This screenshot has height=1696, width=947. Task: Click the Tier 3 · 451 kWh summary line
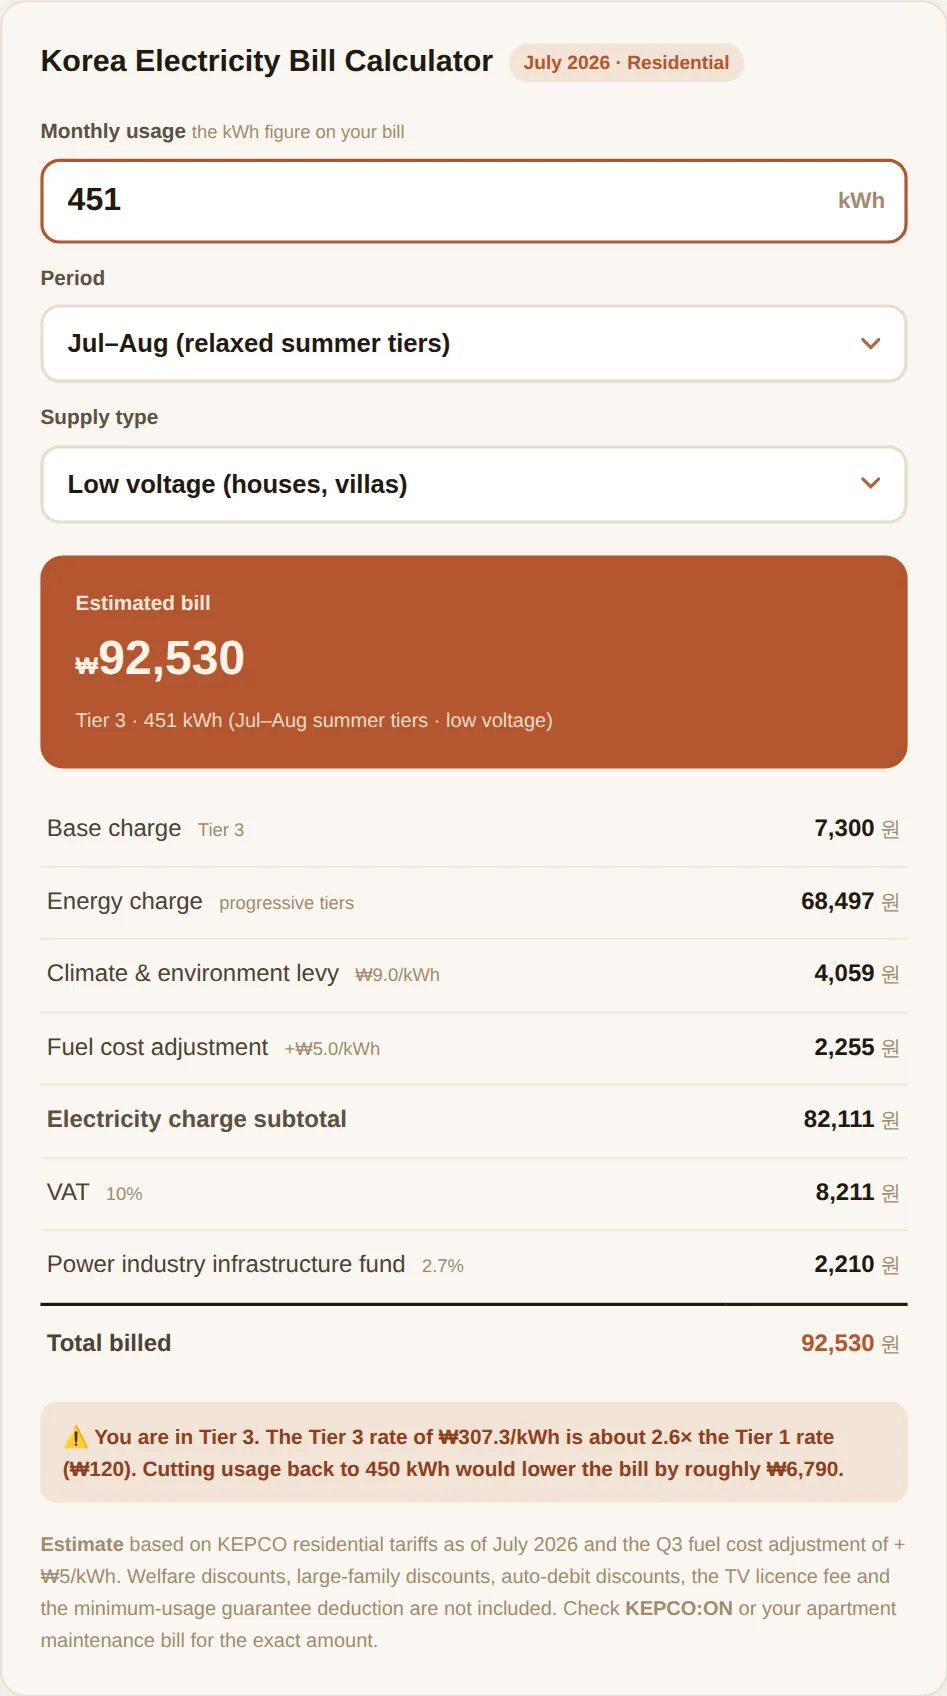(x=314, y=720)
